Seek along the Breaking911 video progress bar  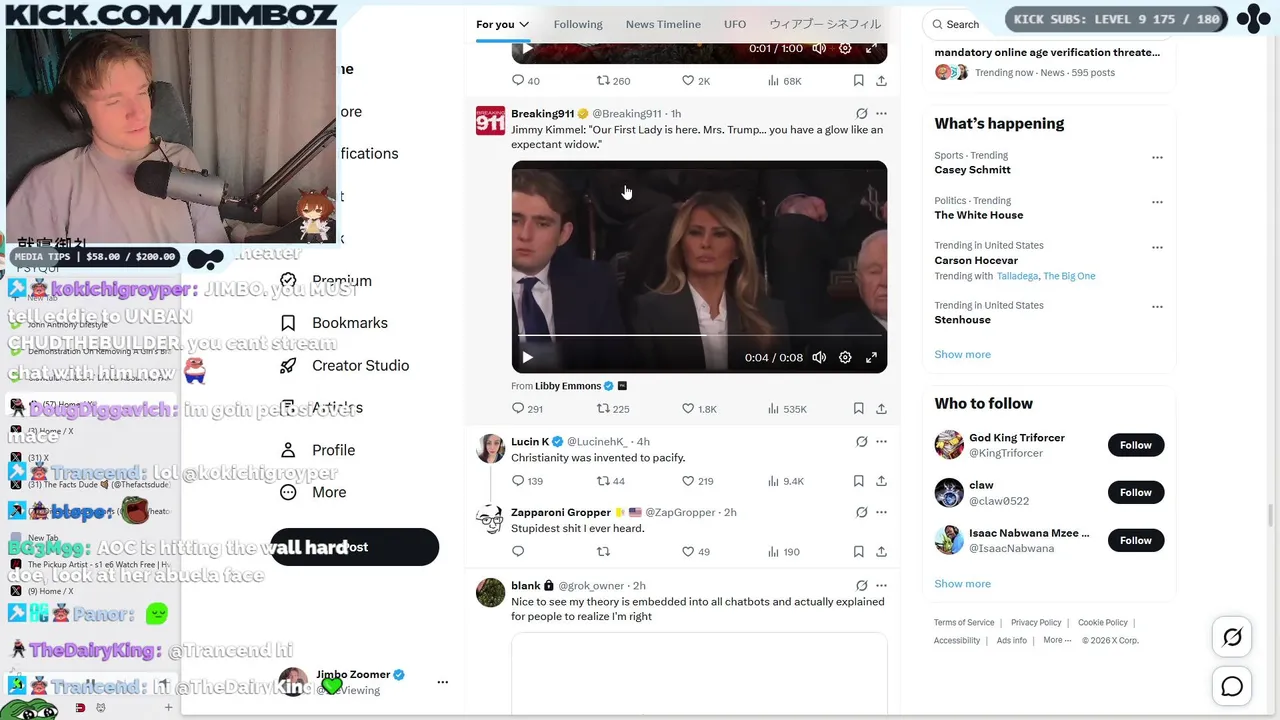(x=699, y=335)
